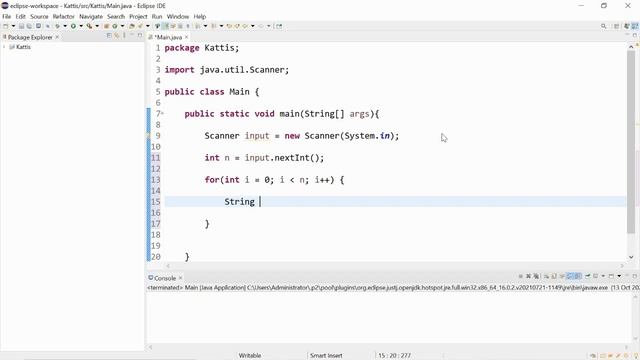Click the Save toolbar icon

(22, 26)
